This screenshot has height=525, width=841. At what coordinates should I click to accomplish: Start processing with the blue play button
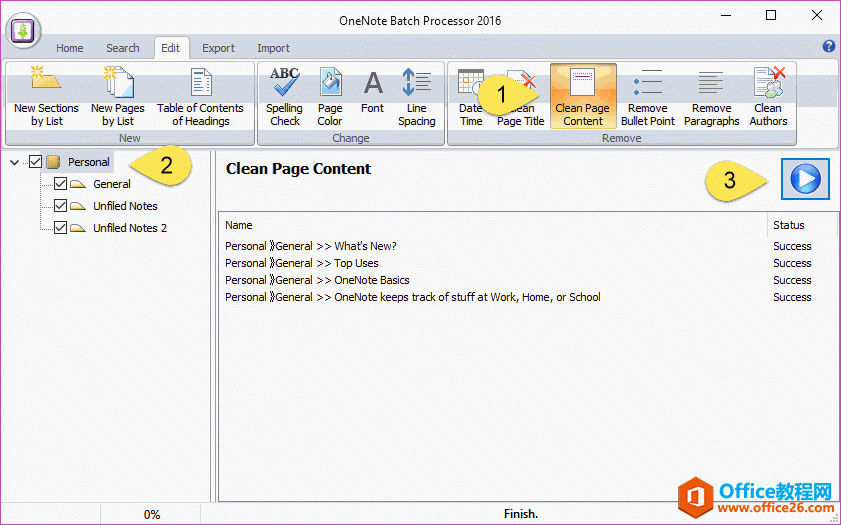[x=805, y=179]
